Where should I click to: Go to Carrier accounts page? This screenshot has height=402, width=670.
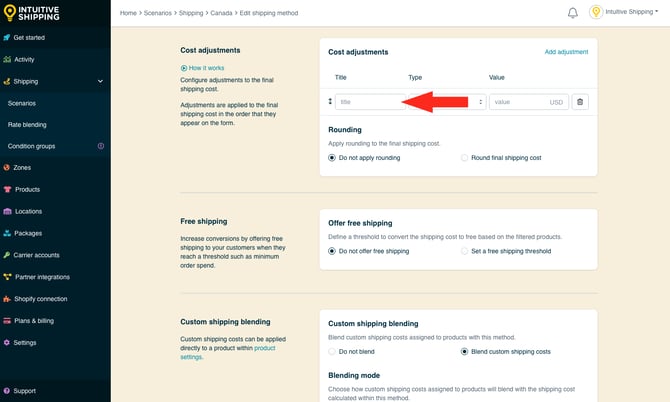tap(36, 255)
